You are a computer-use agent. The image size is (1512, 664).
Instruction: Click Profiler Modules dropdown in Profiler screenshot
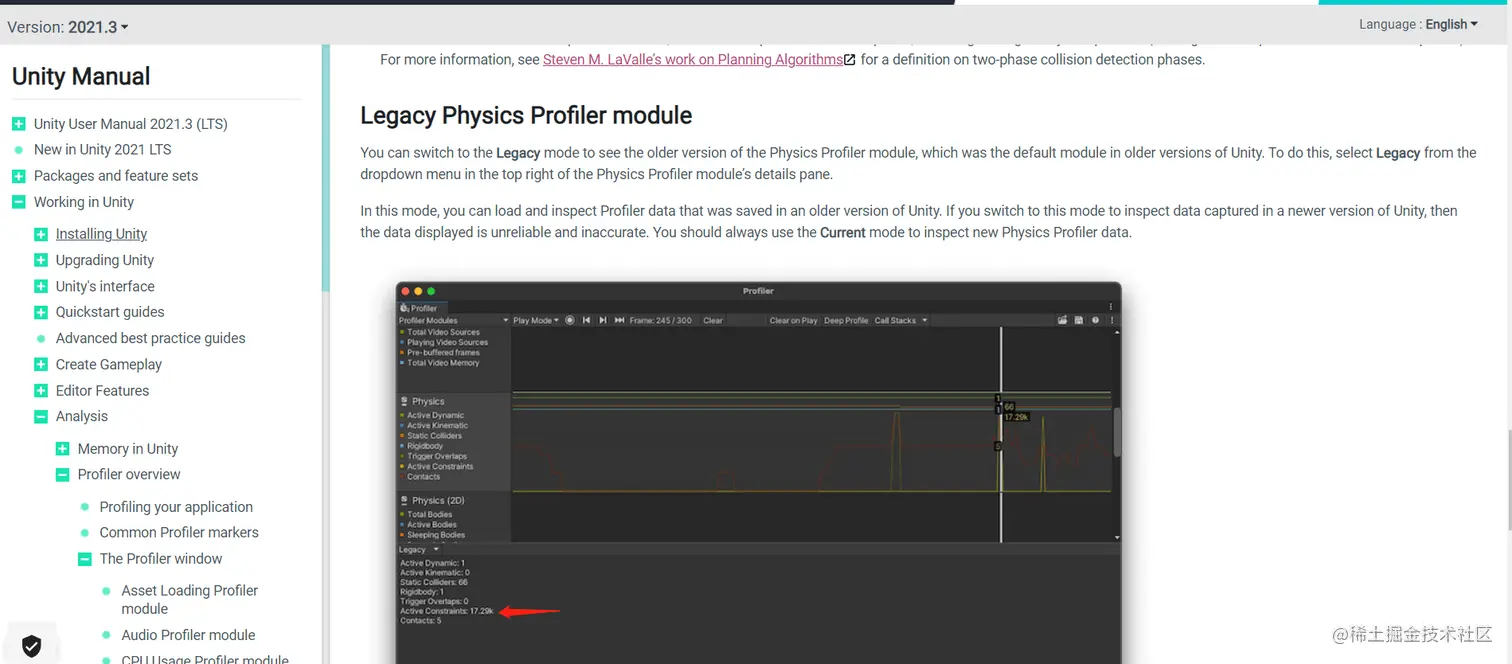(454, 321)
